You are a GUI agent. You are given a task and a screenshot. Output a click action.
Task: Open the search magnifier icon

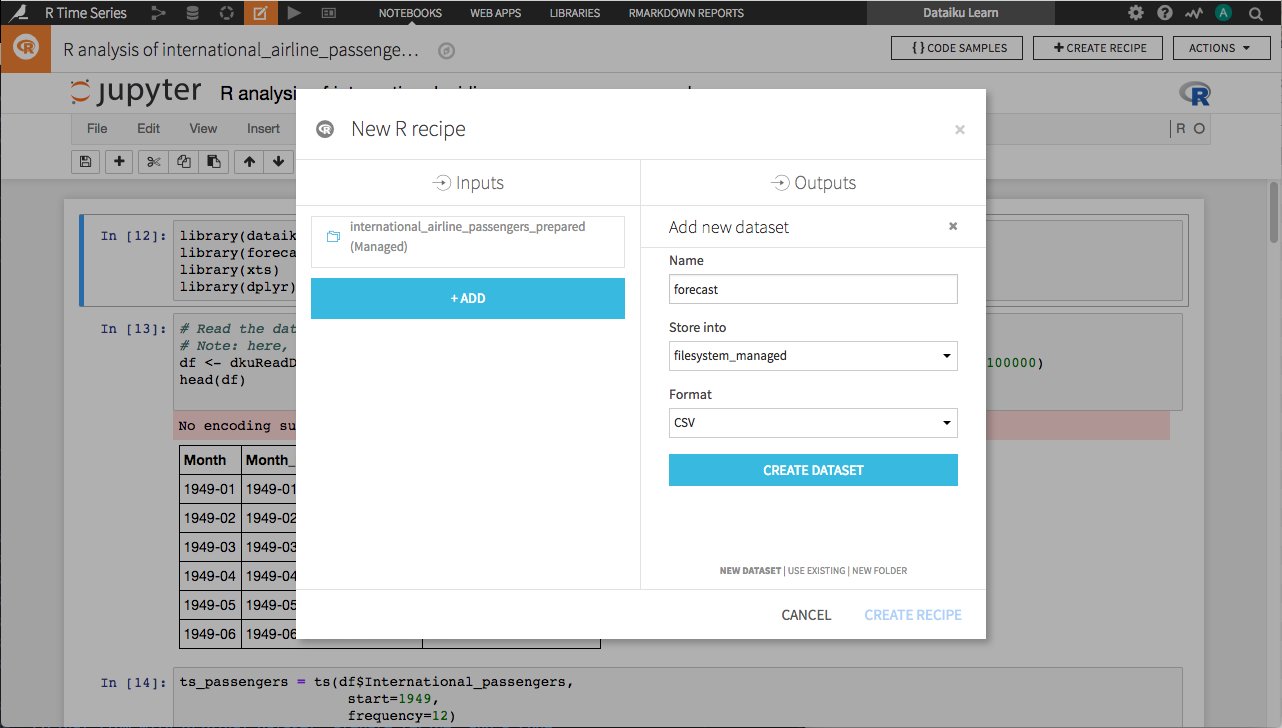click(1256, 13)
